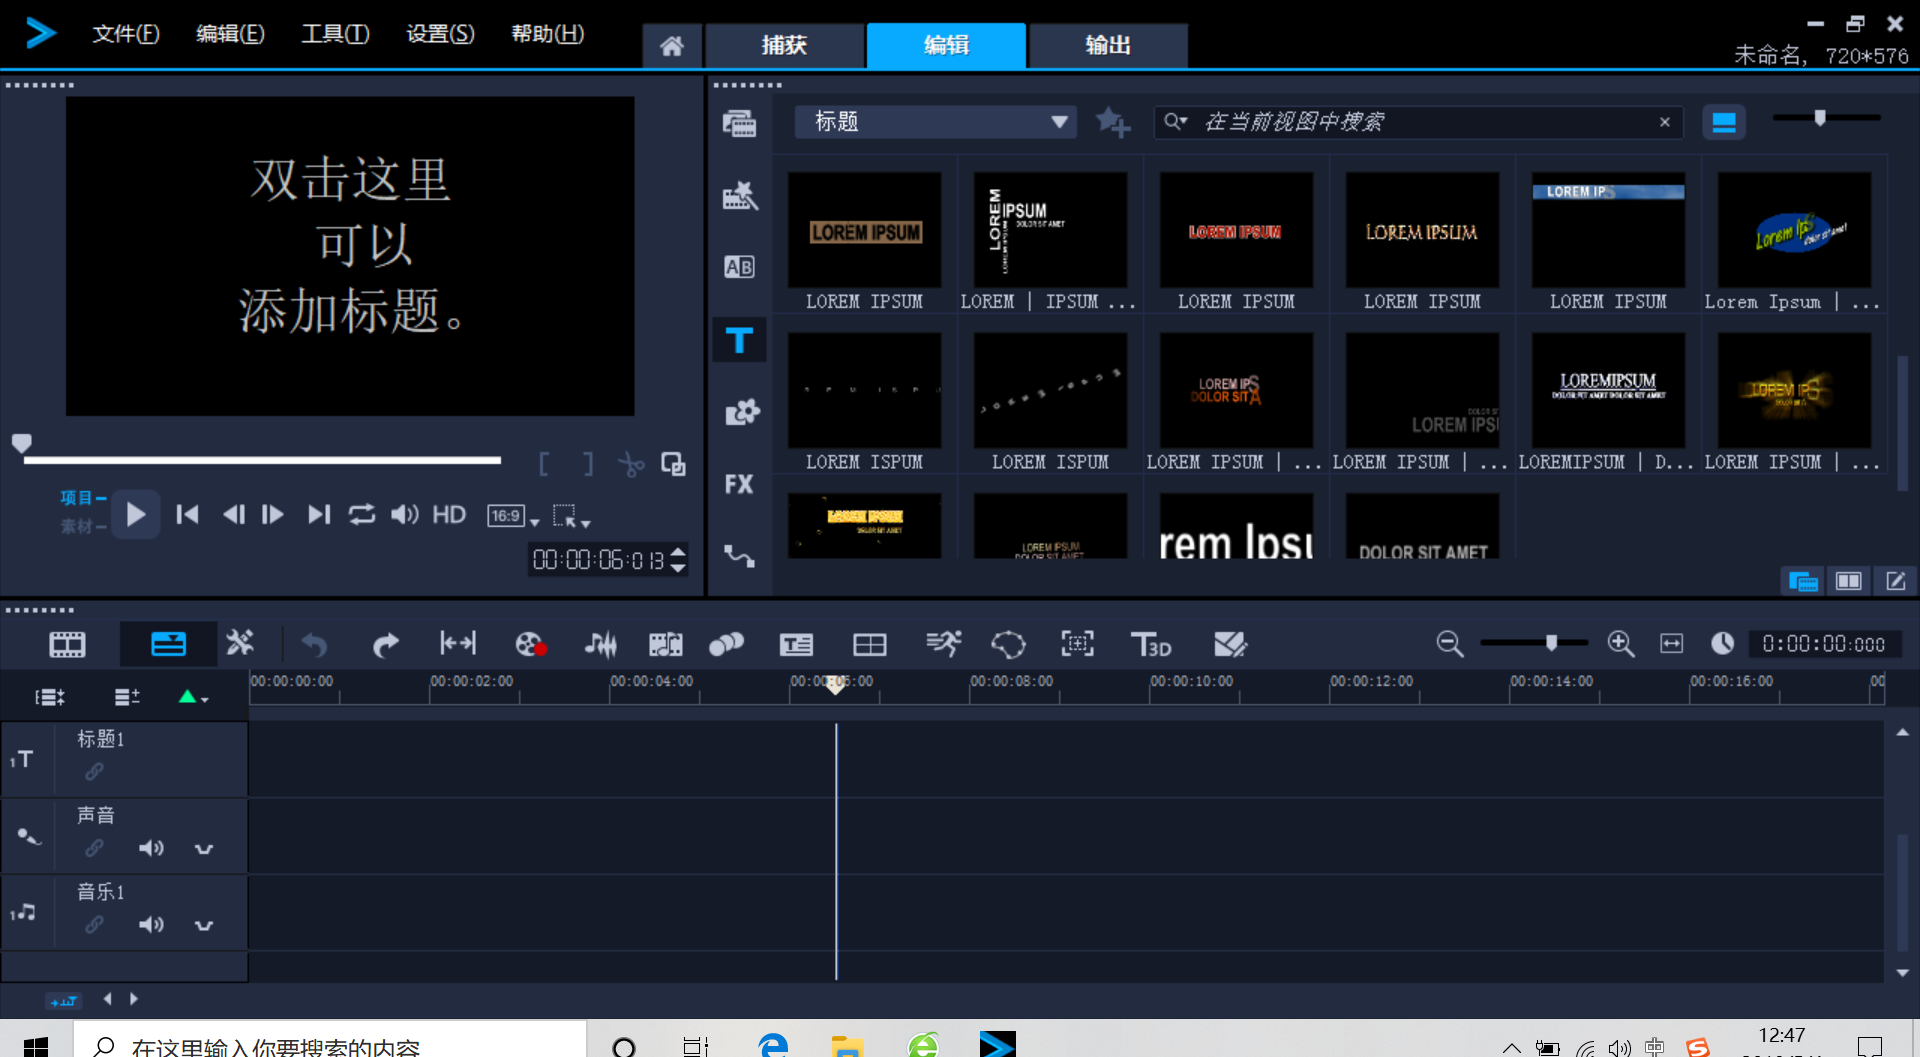
Task: Open the customize tools icon
Action: coord(240,643)
